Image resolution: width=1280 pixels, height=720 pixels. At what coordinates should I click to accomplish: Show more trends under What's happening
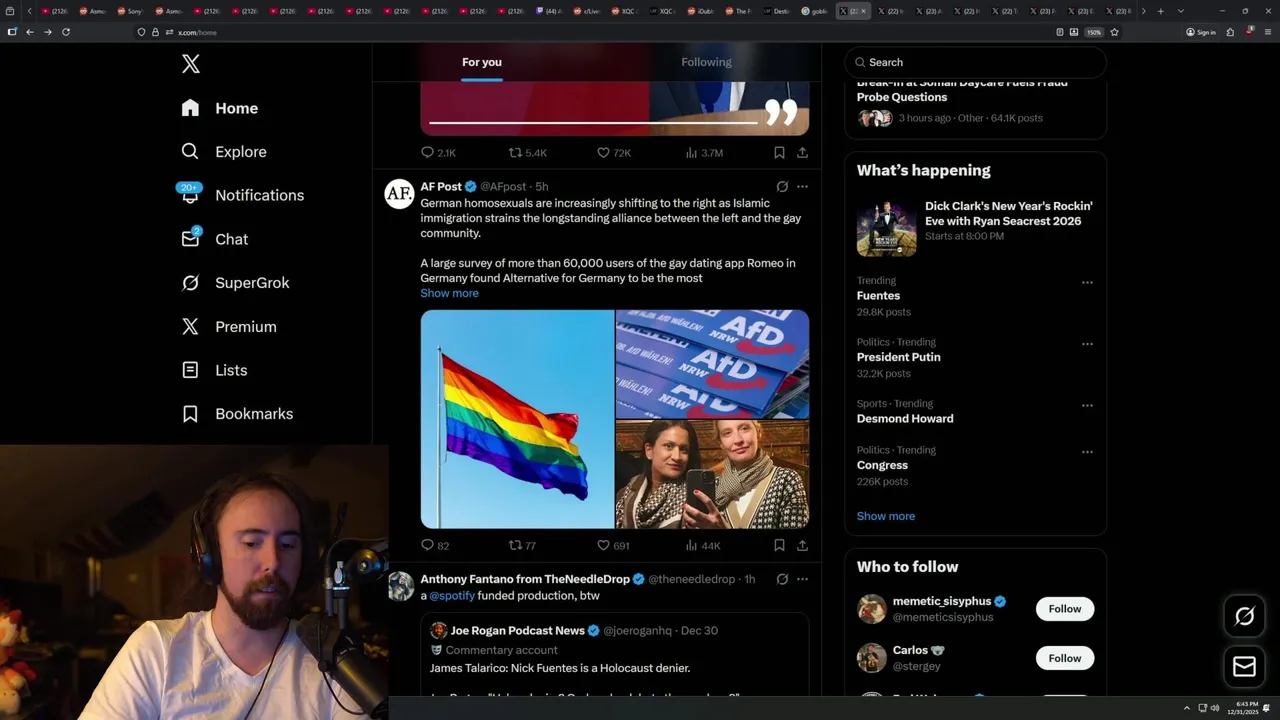point(885,516)
